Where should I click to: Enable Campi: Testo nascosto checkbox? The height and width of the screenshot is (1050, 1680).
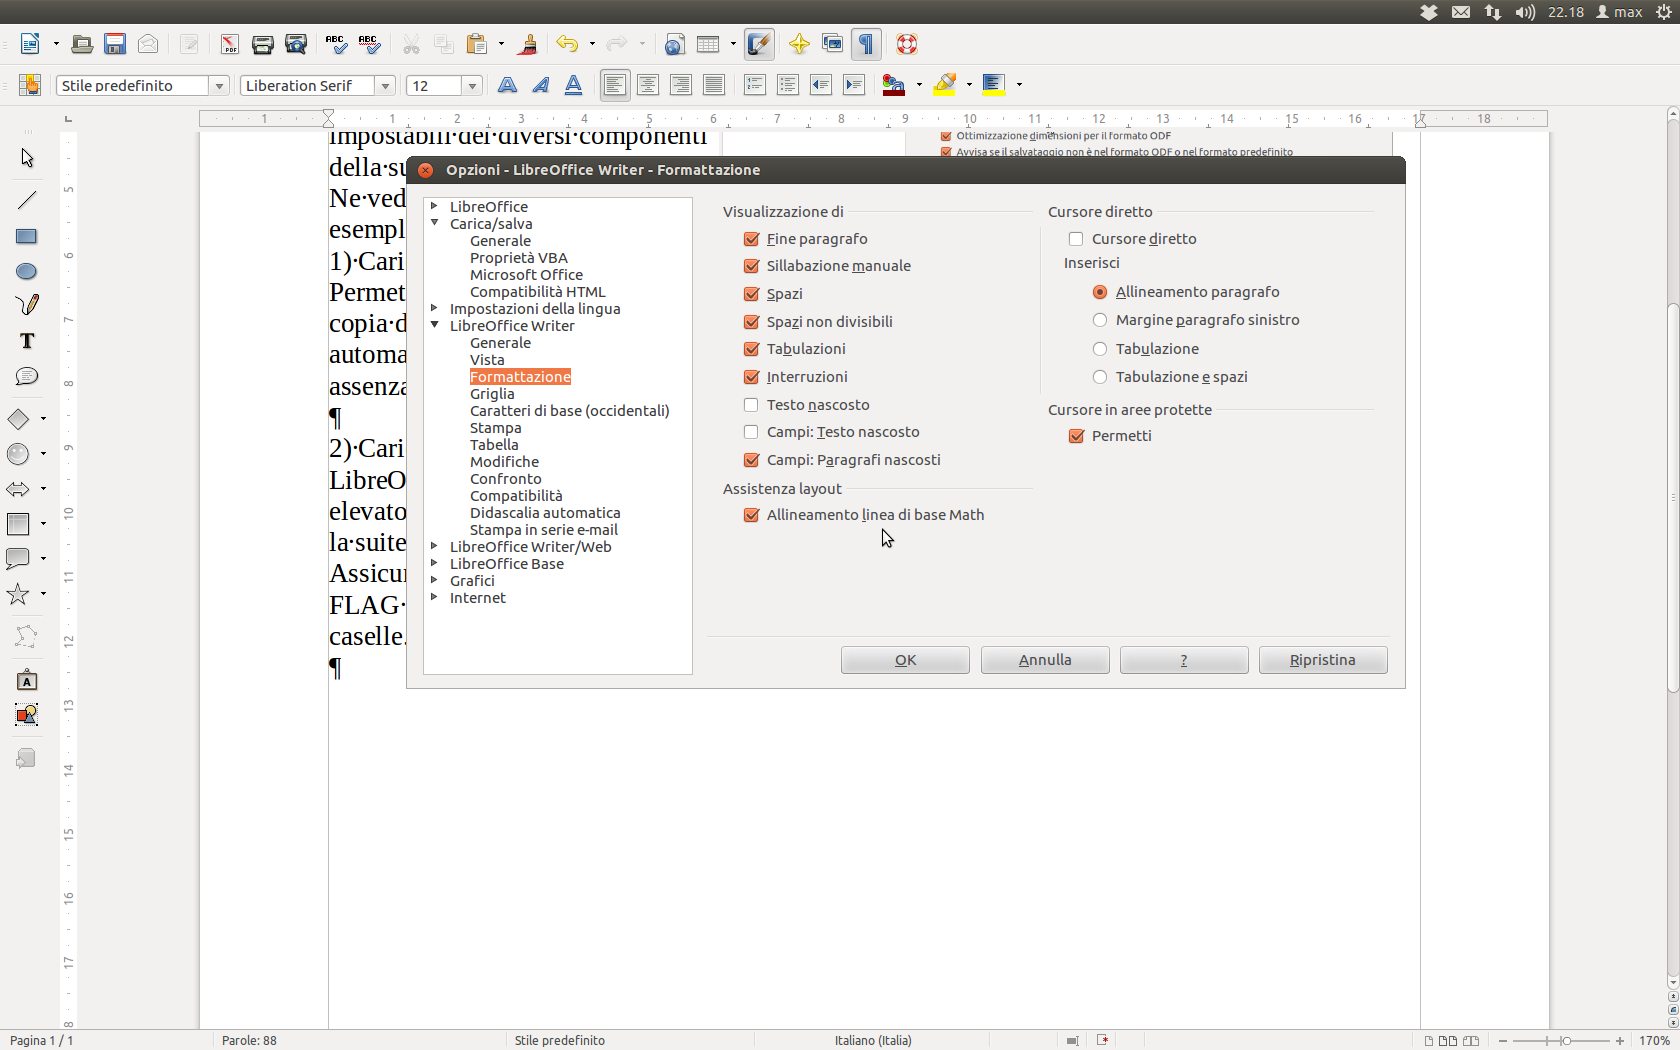coord(751,432)
